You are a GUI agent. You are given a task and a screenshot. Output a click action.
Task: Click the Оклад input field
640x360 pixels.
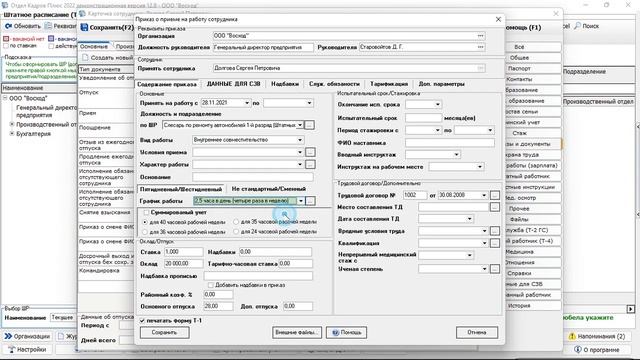point(183,264)
